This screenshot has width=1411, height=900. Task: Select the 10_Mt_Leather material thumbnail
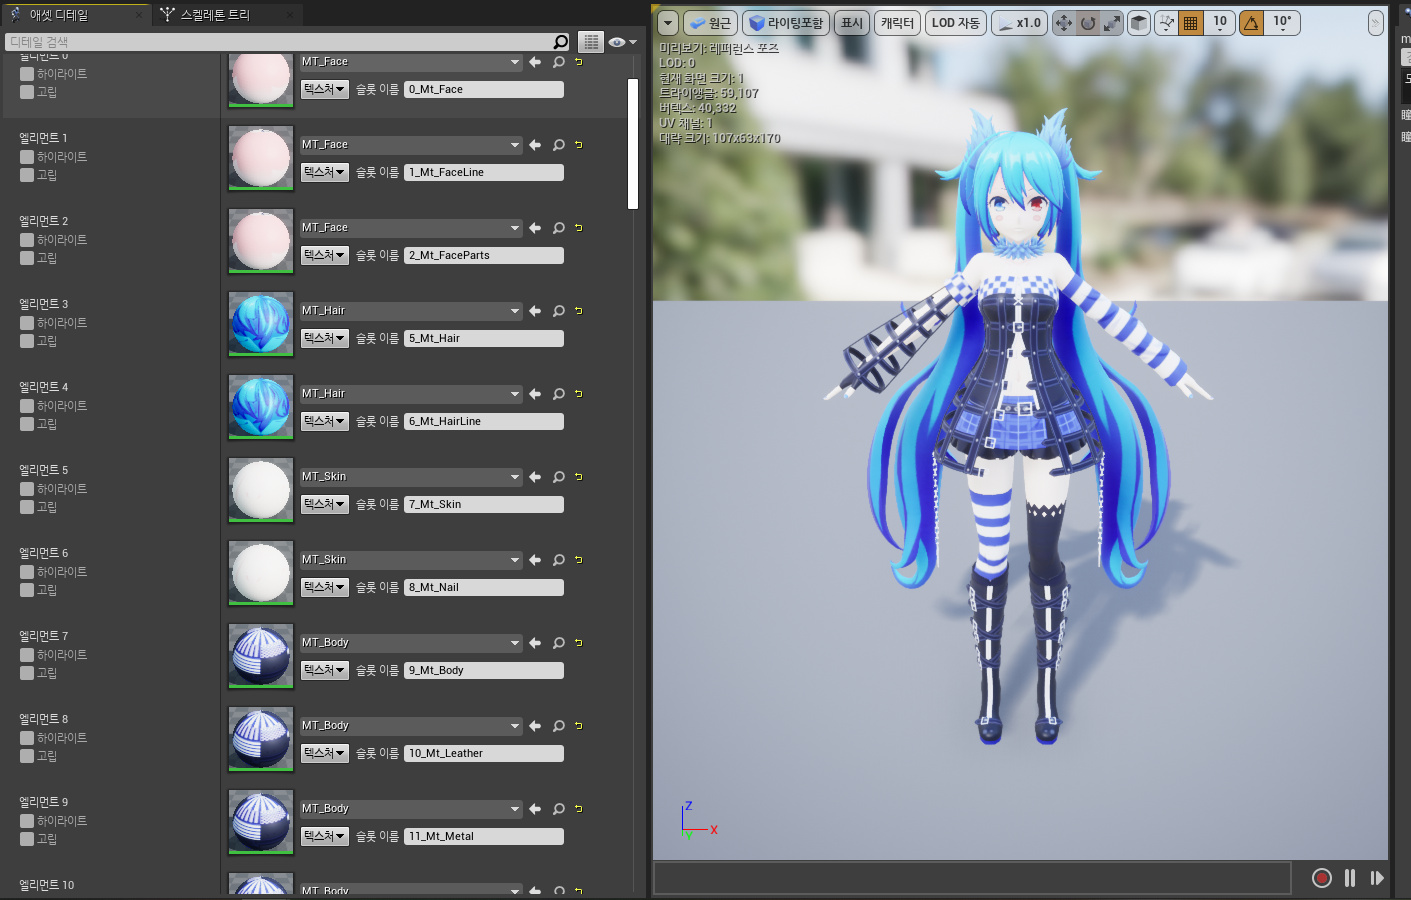click(261, 739)
